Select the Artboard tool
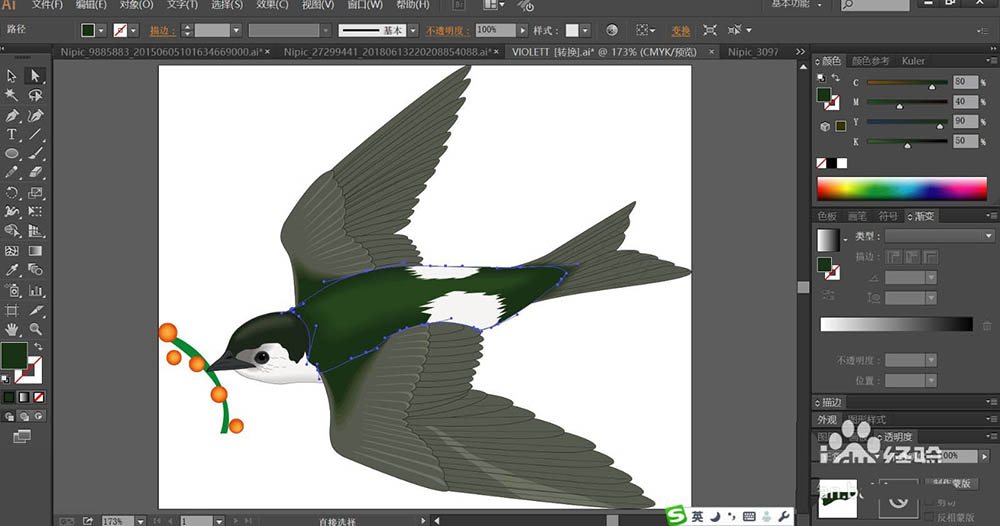This screenshot has width=1000, height=526. [x=11, y=310]
